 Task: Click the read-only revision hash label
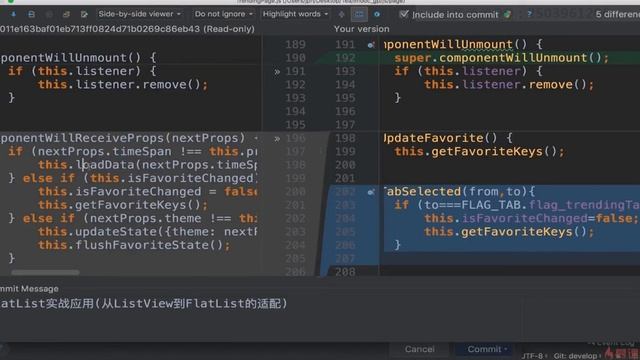pyautogui.click(x=127, y=29)
